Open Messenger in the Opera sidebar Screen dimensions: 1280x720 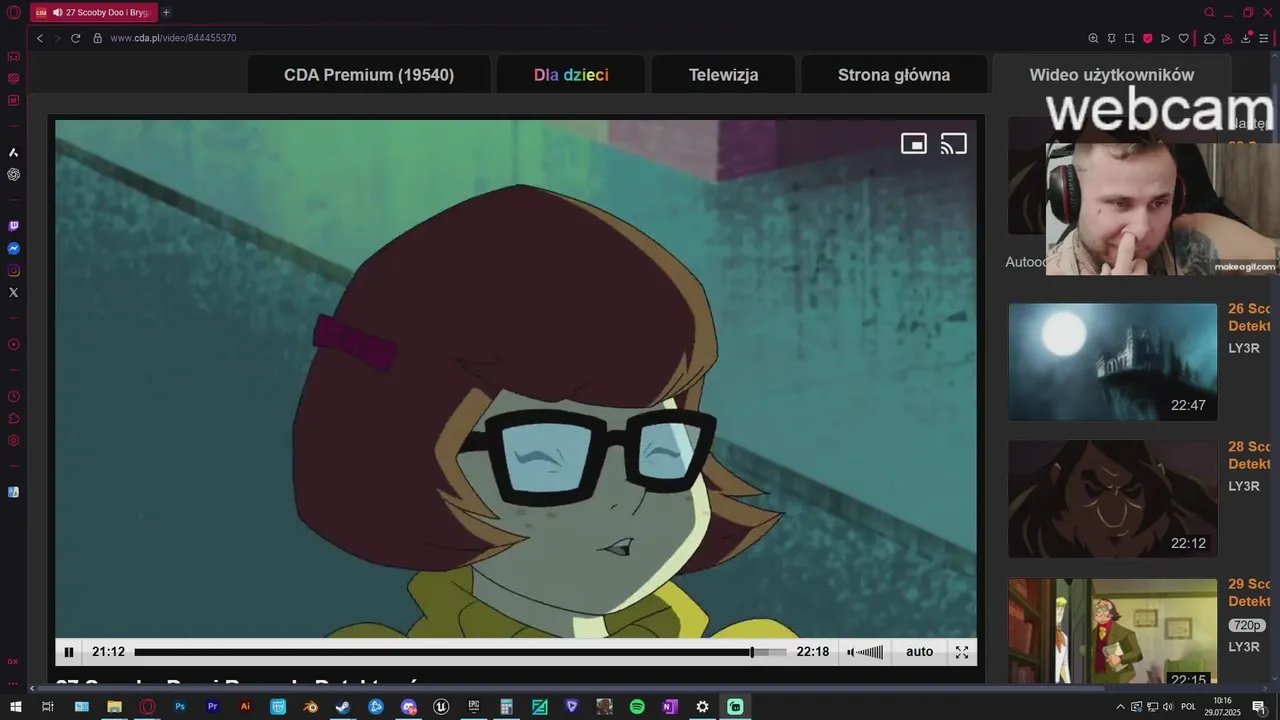13,248
